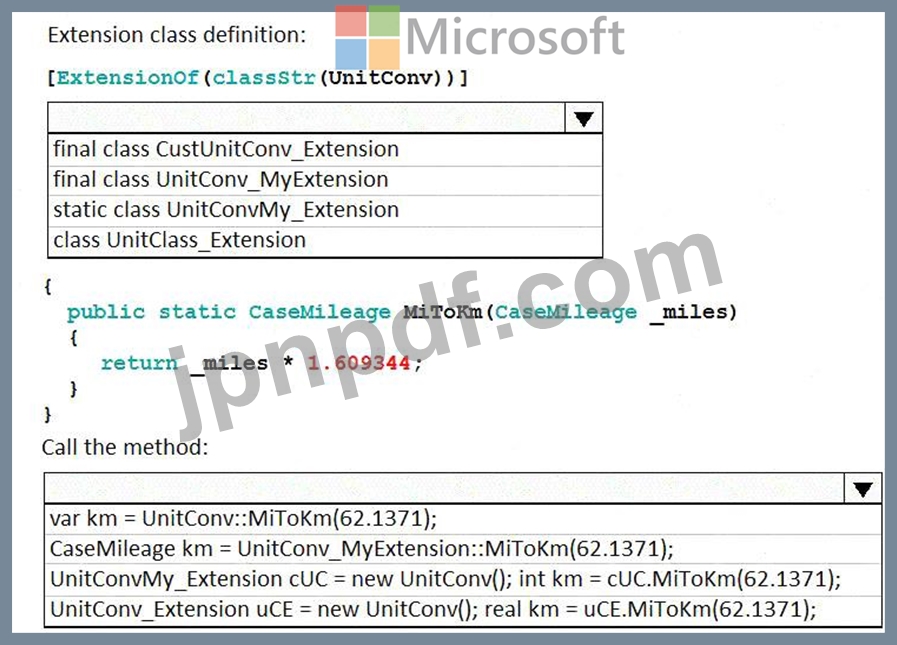This screenshot has height=645, width=897.
Task: Click the Microsoft wordmark text
Action: click(515, 38)
